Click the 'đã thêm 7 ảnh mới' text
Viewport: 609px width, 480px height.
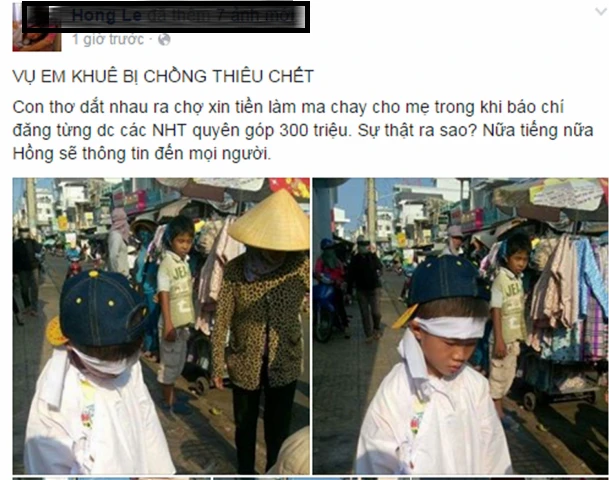tap(221, 16)
